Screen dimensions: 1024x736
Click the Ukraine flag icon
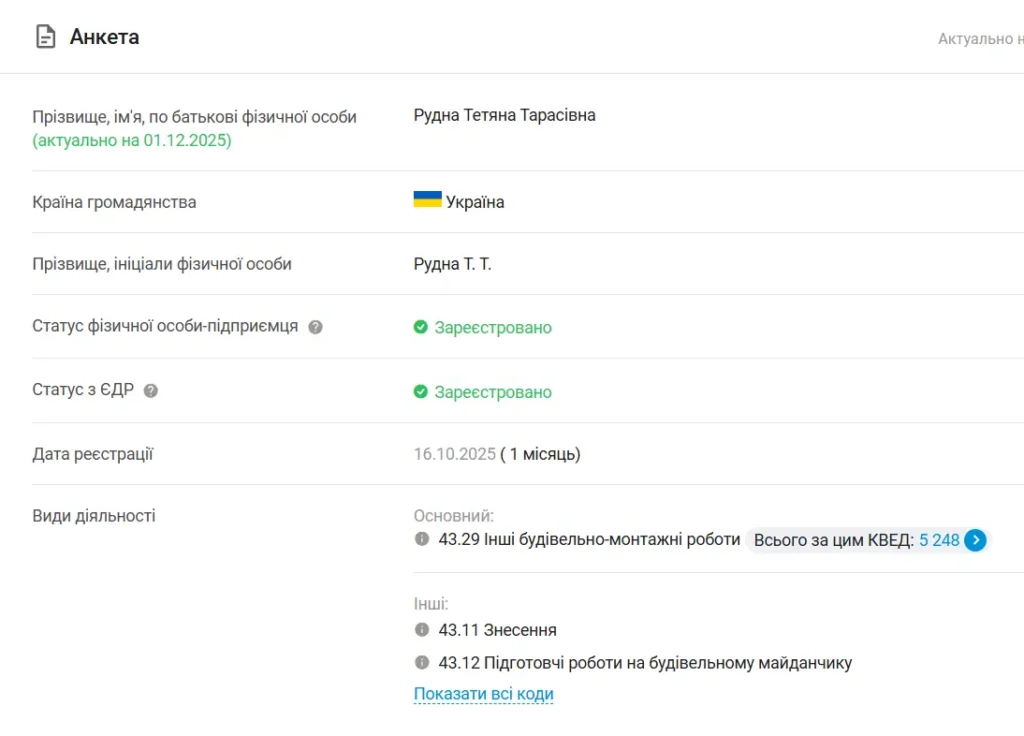(427, 200)
